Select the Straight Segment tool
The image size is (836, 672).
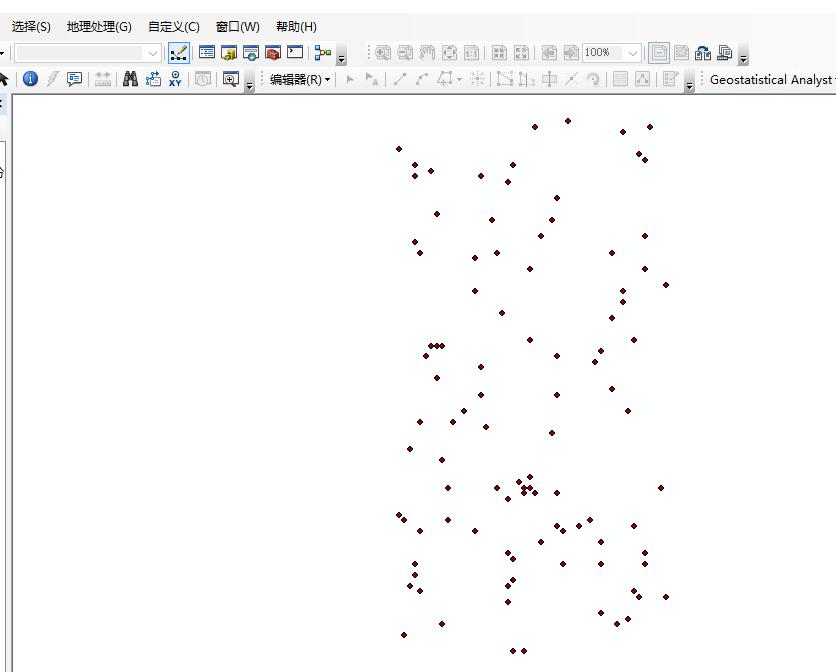point(400,79)
